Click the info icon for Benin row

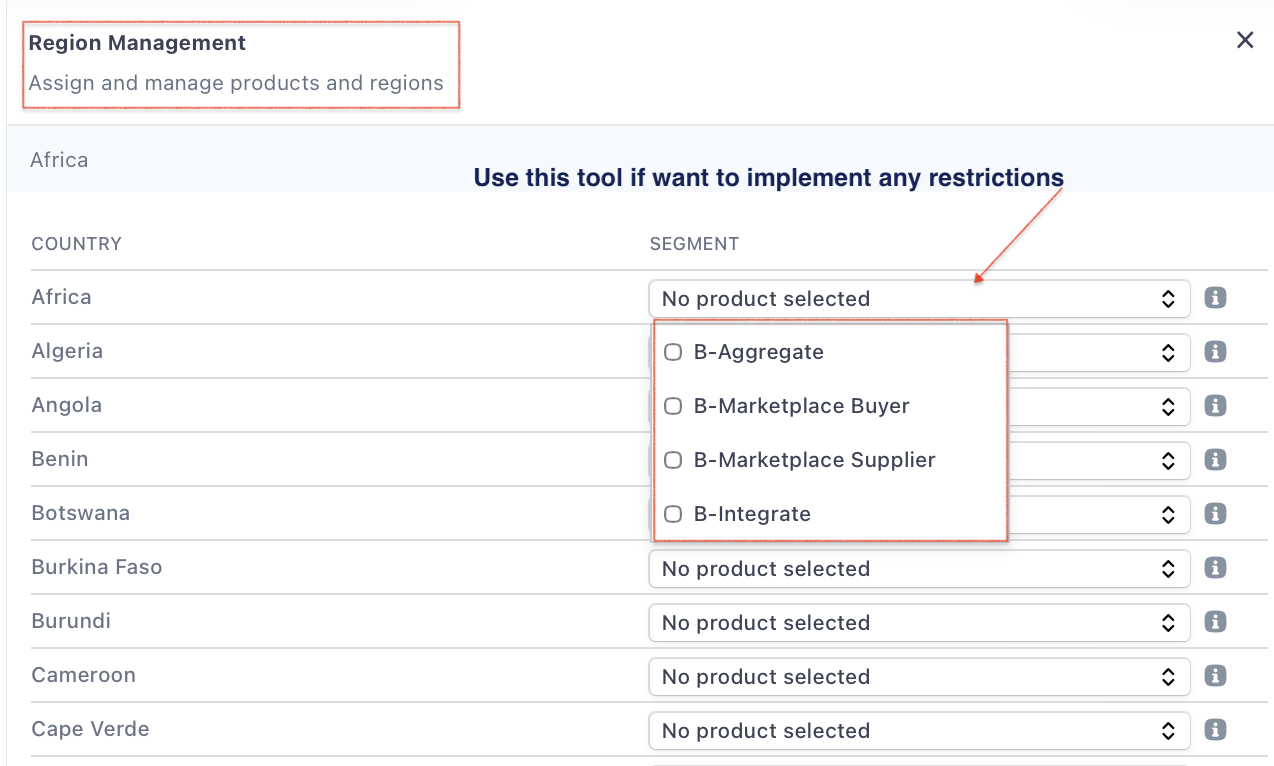pos(1215,460)
